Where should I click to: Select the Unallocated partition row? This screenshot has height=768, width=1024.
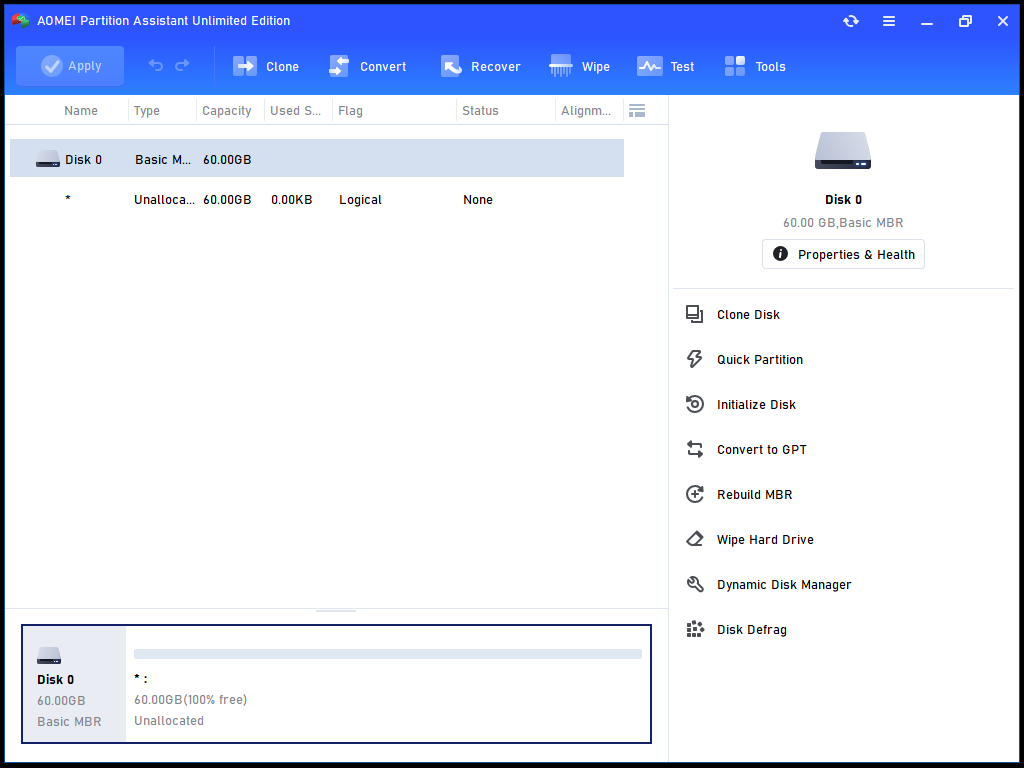pyautogui.click(x=317, y=200)
